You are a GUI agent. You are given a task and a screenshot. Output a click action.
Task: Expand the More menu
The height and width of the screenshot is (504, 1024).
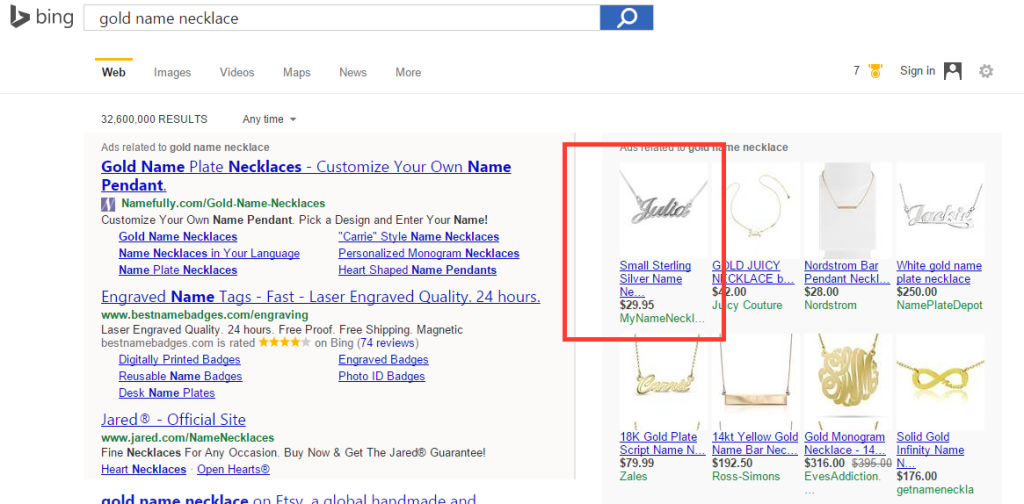tap(408, 72)
